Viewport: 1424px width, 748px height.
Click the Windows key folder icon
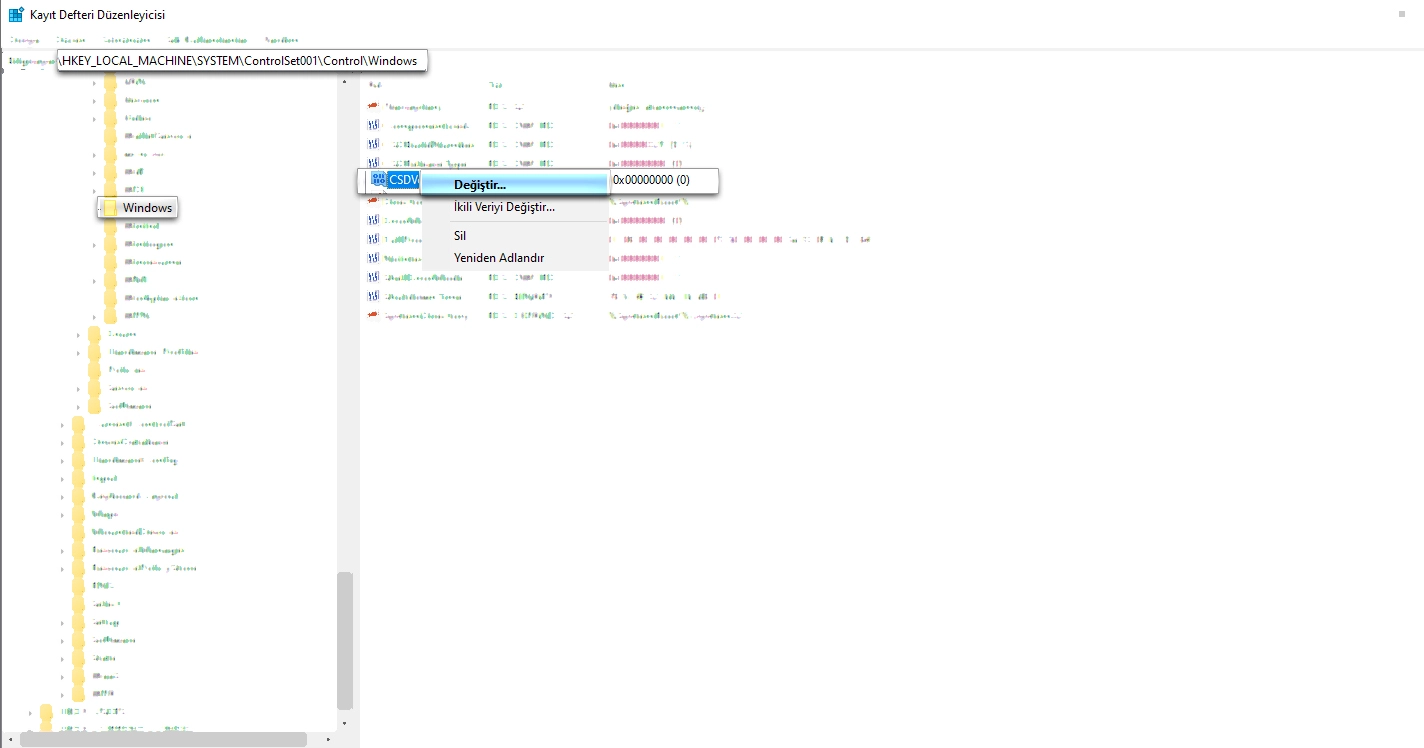click(110, 208)
